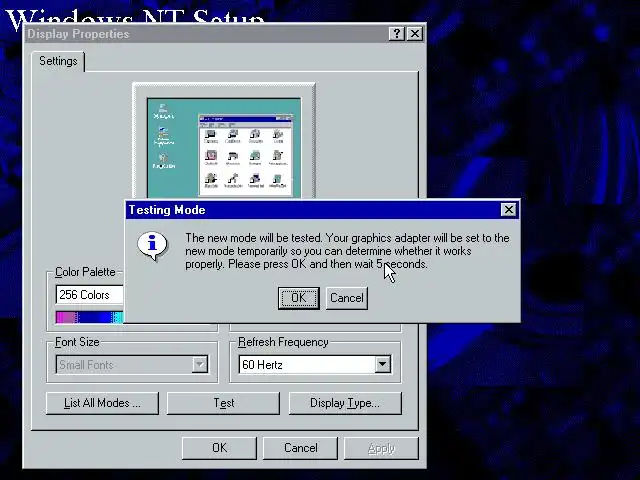640x480 pixels.
Task: Click the Refresh Frequency group label
Action: [x=283, y=342]
